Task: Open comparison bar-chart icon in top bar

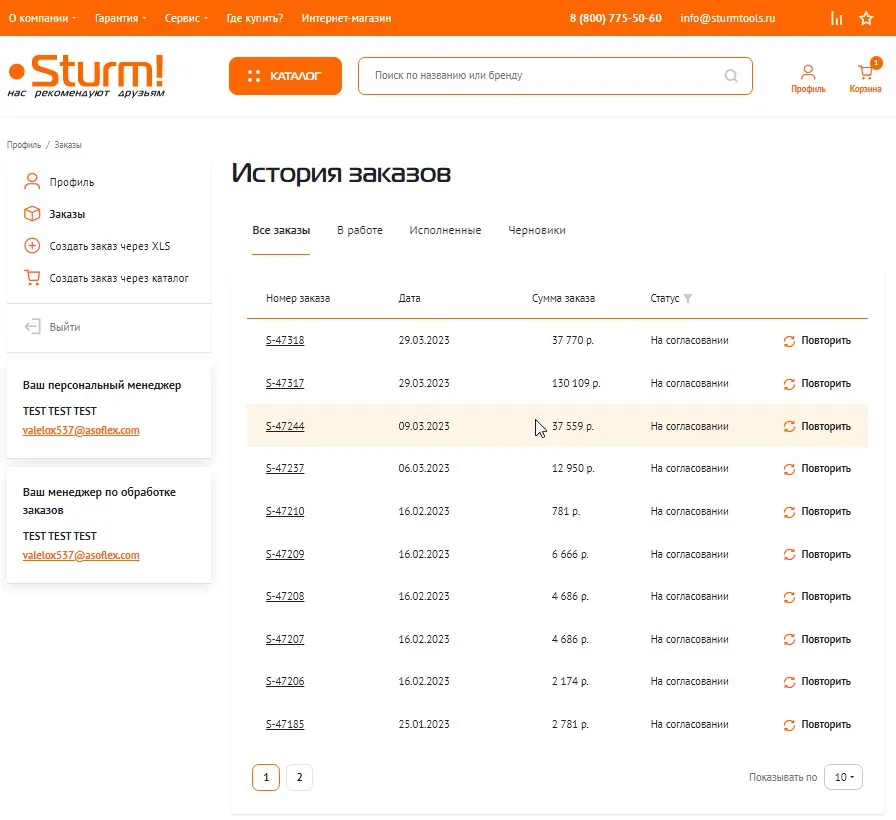Action: click(x=836, y=18)
